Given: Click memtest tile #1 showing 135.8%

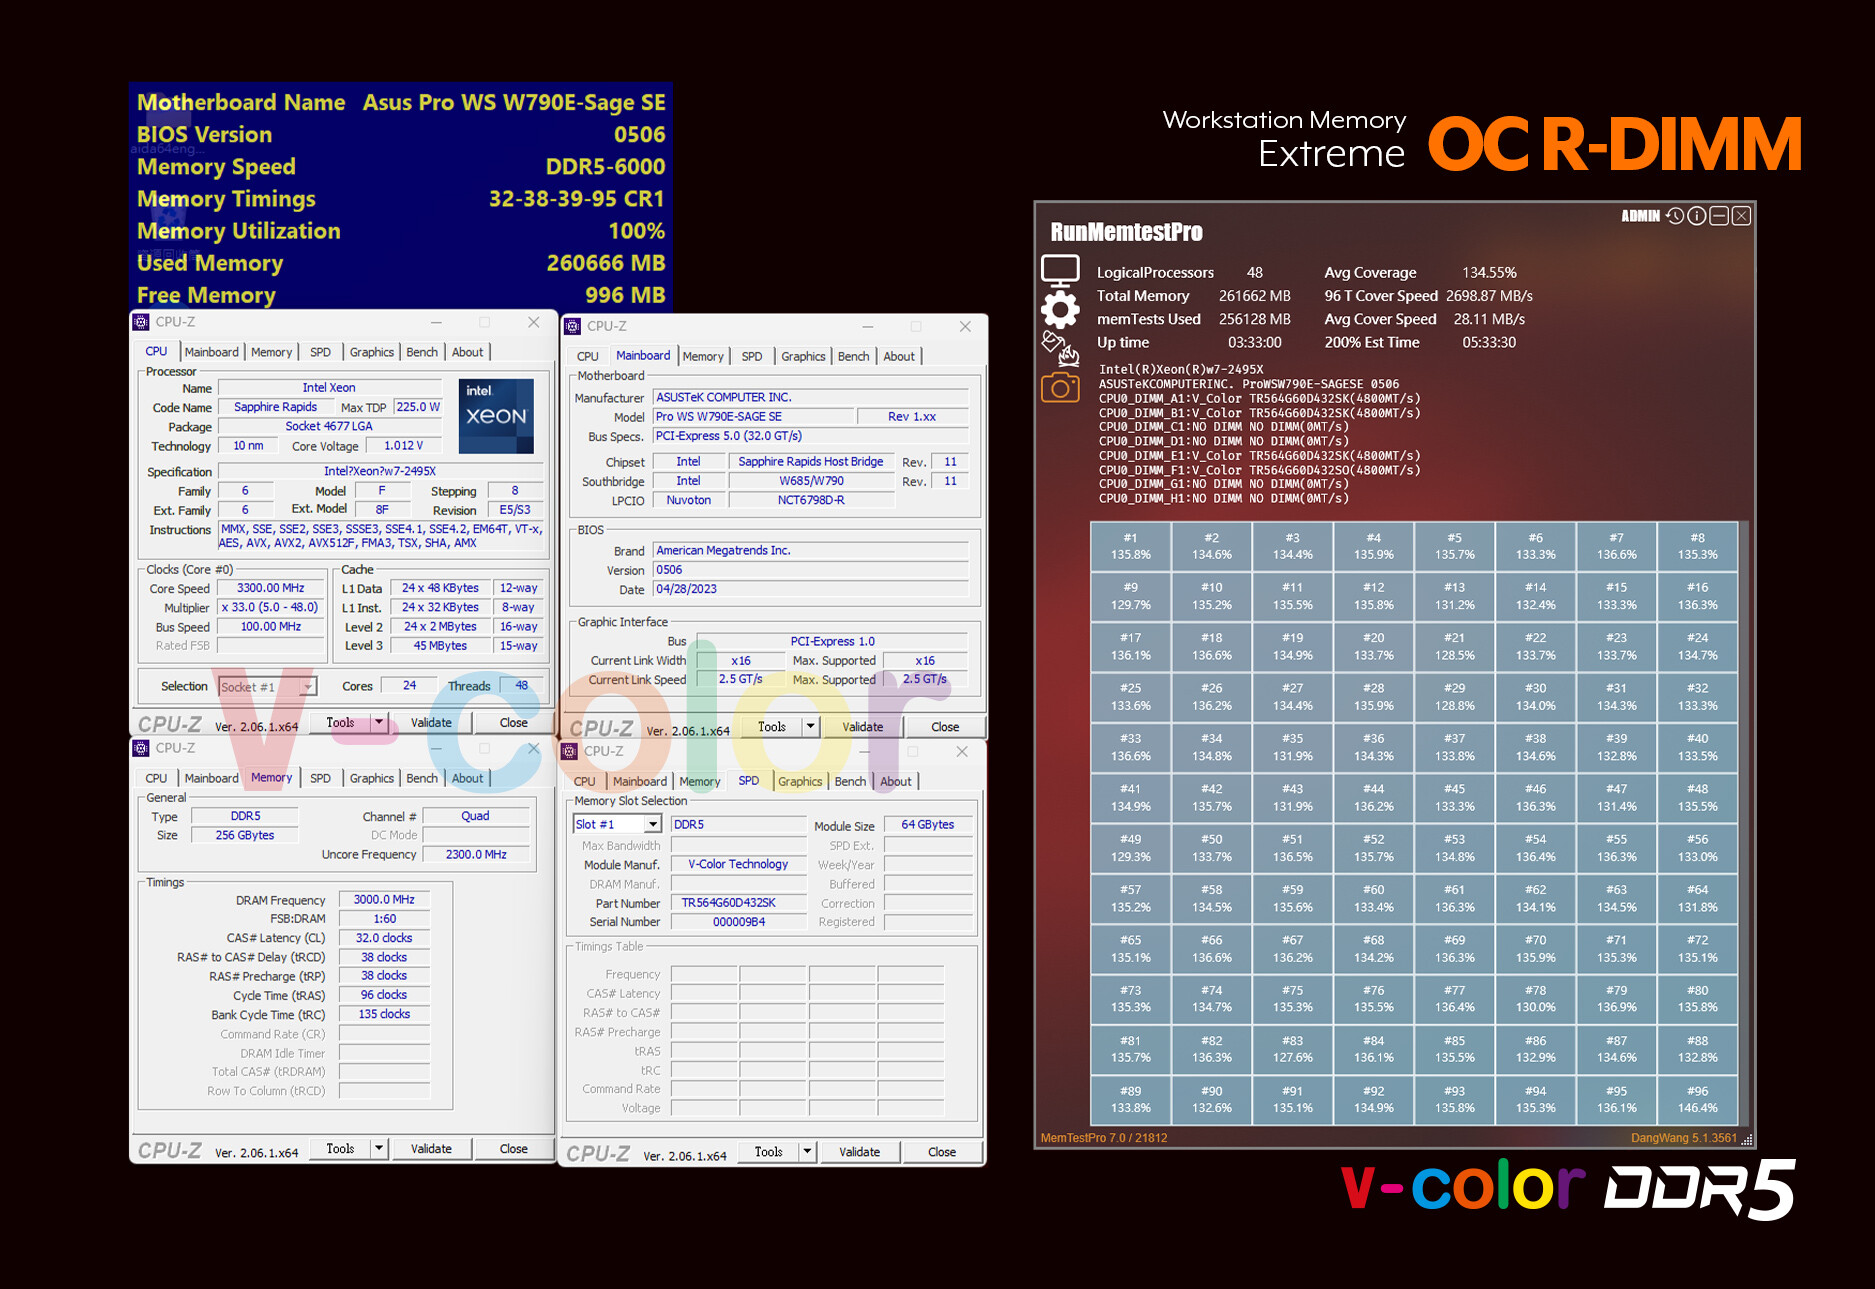Looking at the screenshot, I should [1130, 546].
